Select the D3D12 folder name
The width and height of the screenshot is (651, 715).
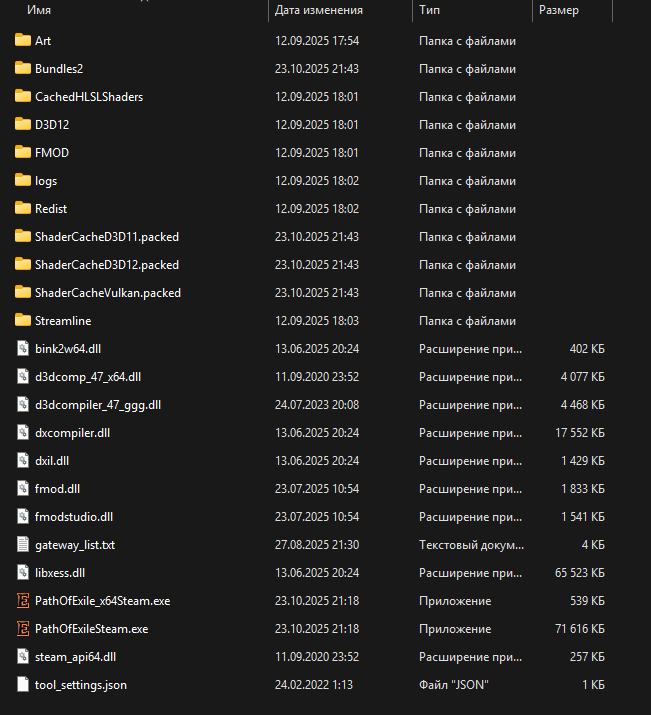pos(52,124)
